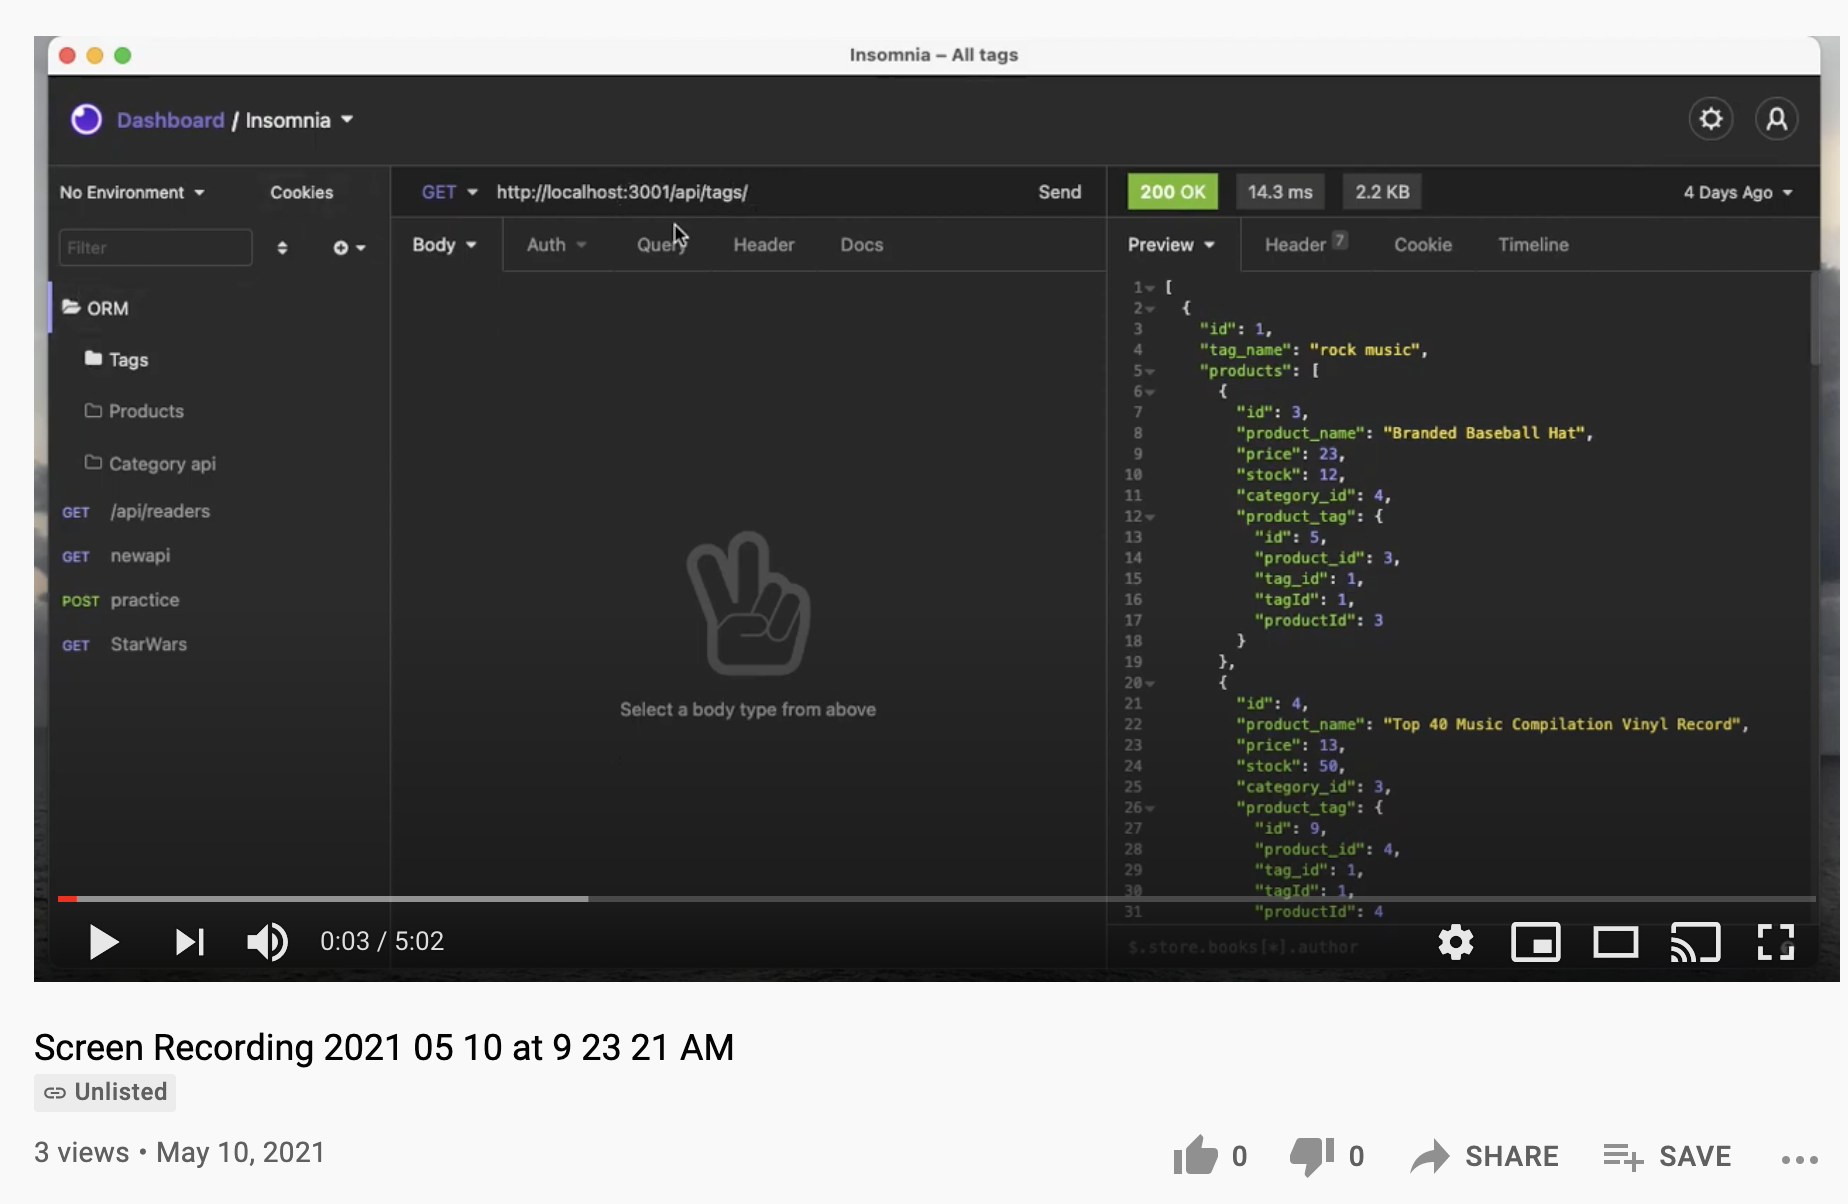The image size is (1848, 1204).
Task: Send the request
Action: pyautogui.click(x=1059, y=192)
